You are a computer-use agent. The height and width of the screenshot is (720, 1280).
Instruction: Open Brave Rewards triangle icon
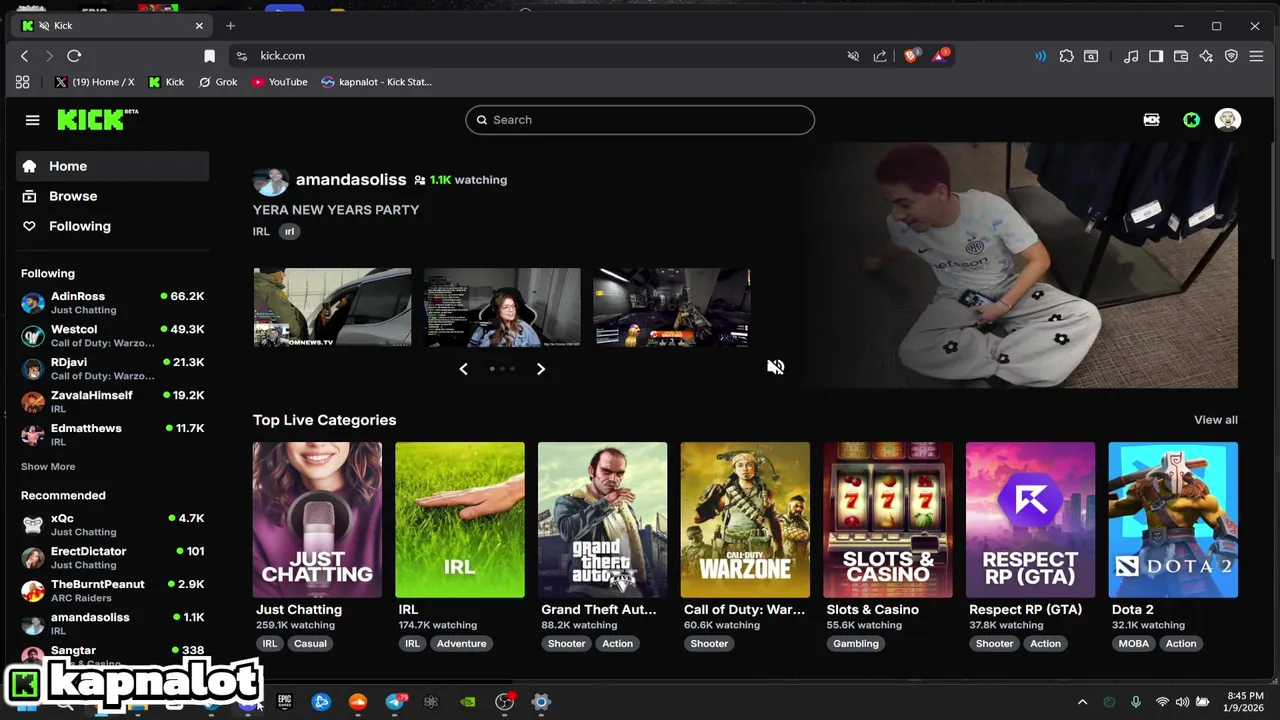940,56
